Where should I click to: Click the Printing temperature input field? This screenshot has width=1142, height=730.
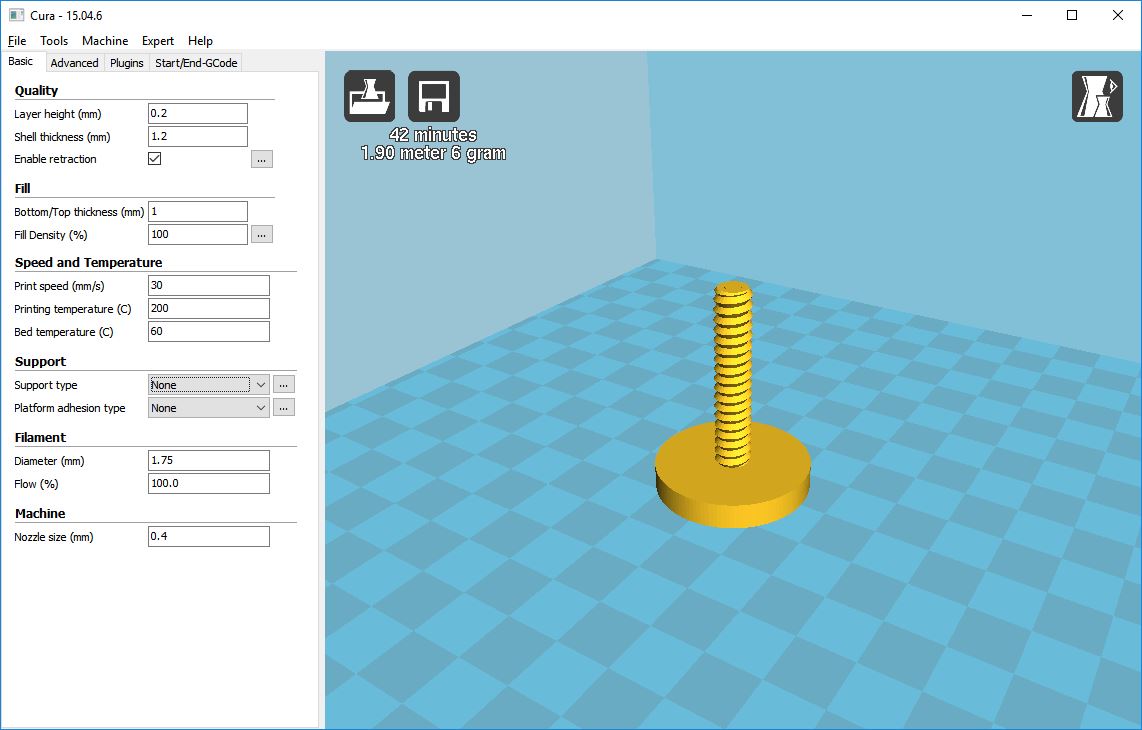pos(208,308)
